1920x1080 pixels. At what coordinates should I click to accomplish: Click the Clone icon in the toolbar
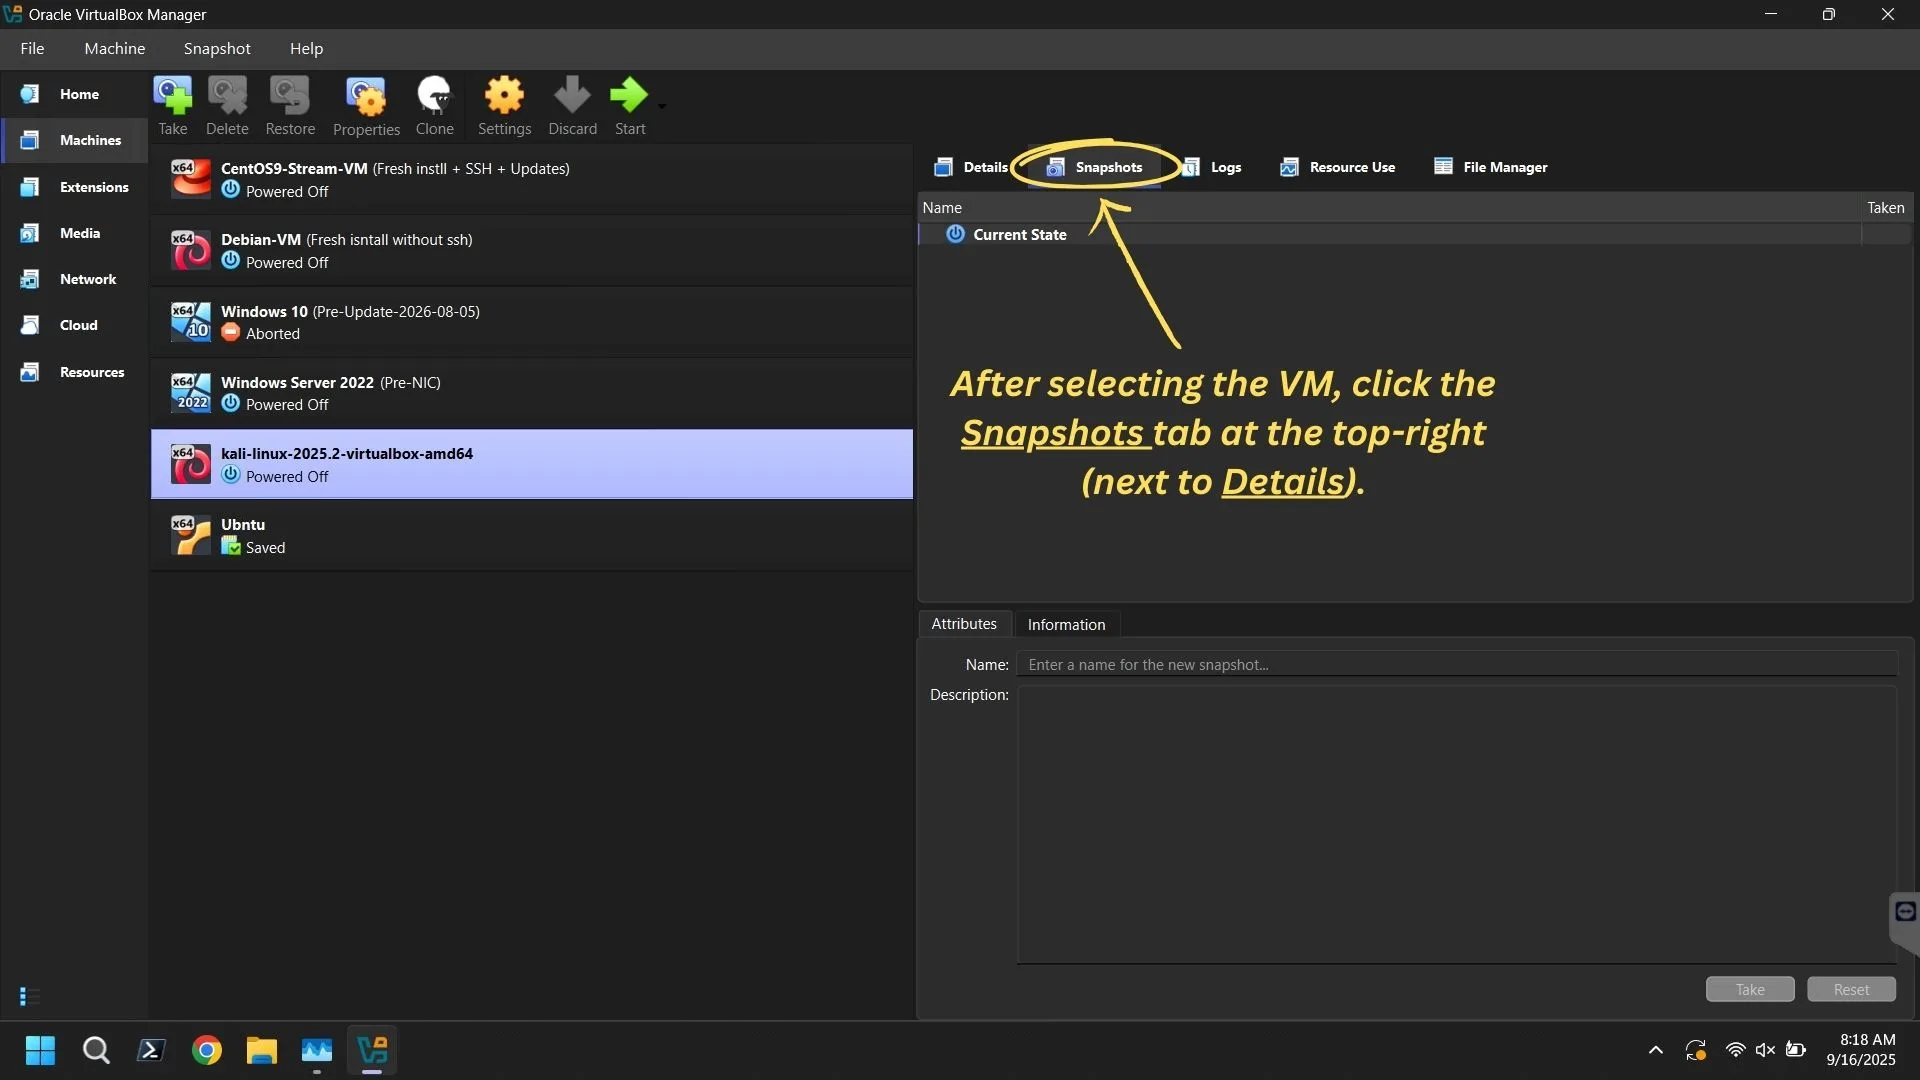[x=434, y=100]
